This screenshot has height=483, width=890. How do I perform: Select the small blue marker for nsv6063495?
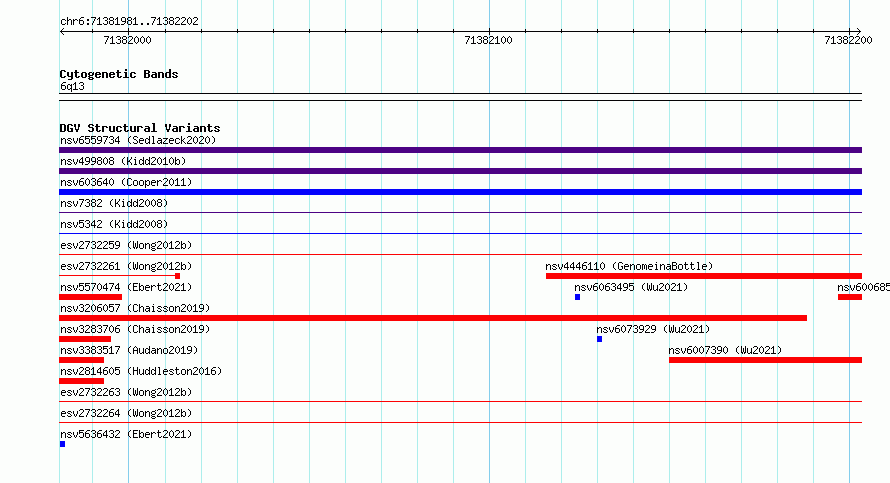[x=577, y=297]
